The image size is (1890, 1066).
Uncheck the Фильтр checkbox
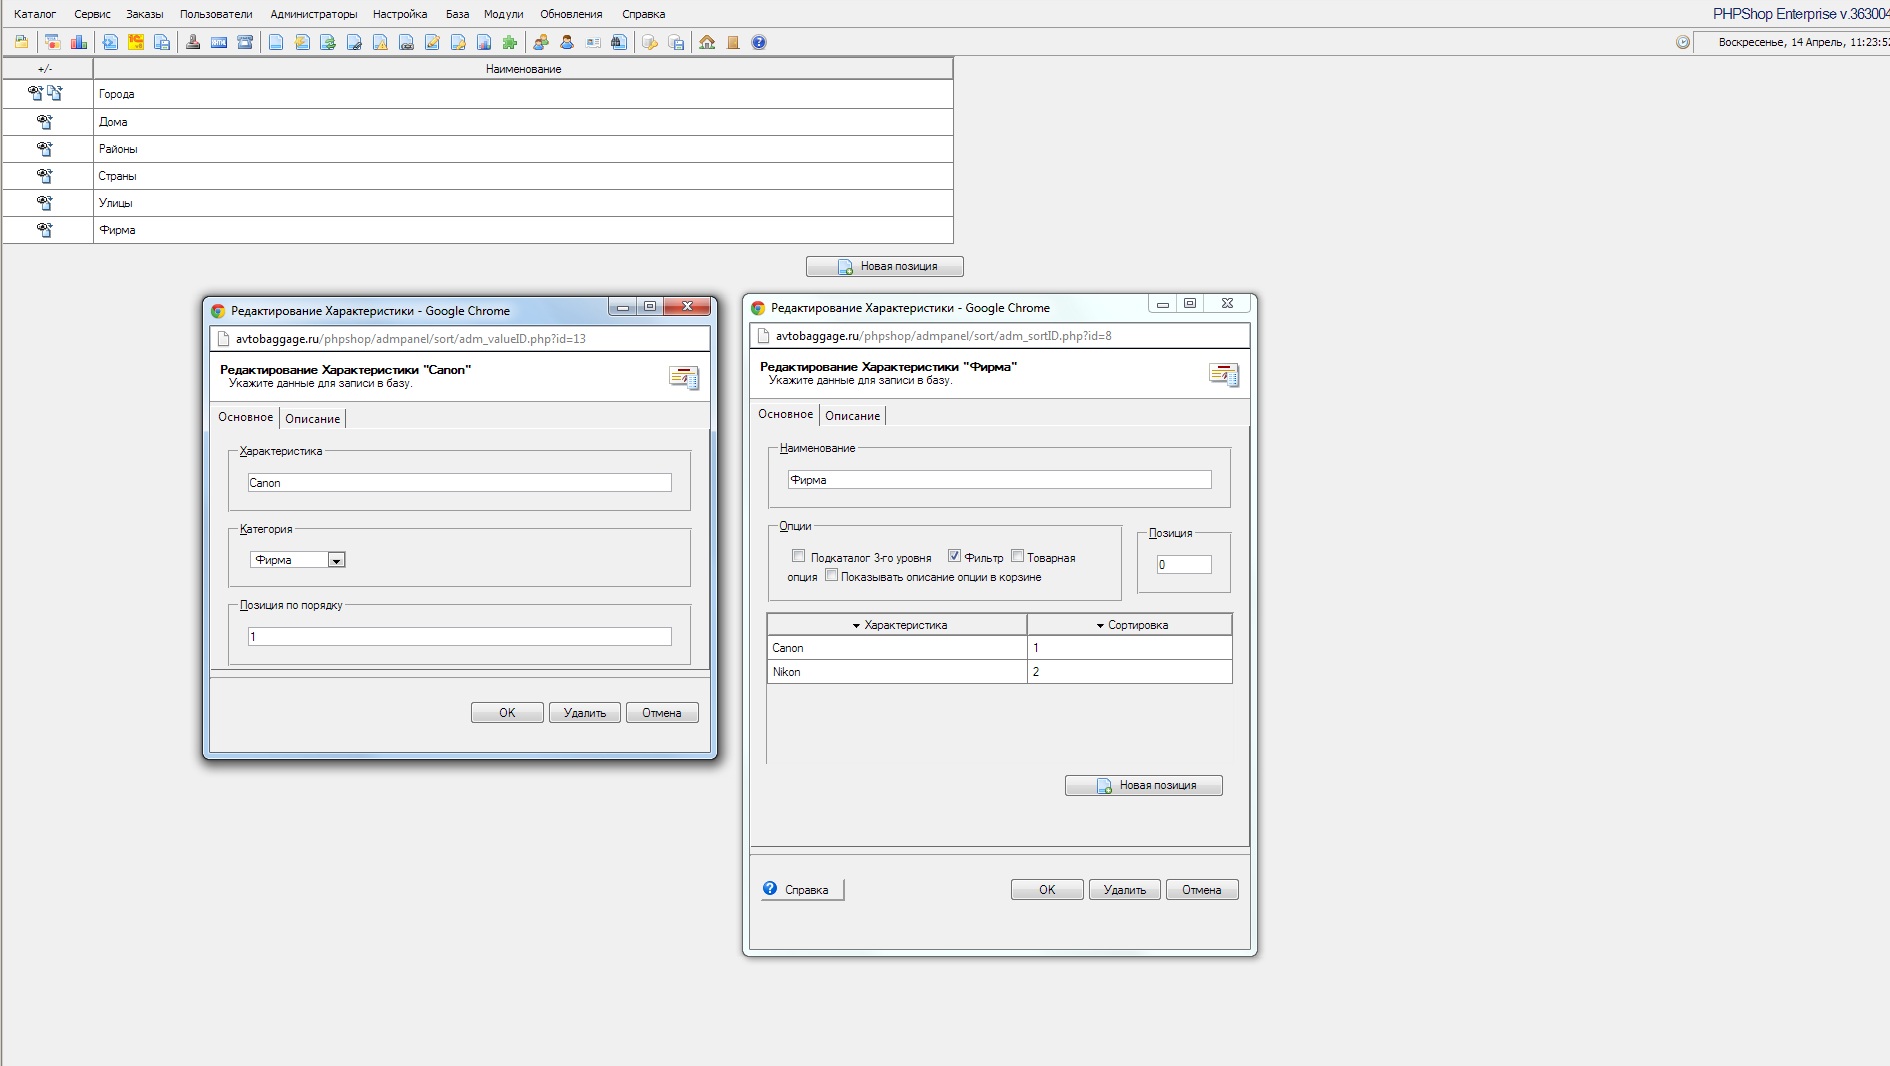954,556
